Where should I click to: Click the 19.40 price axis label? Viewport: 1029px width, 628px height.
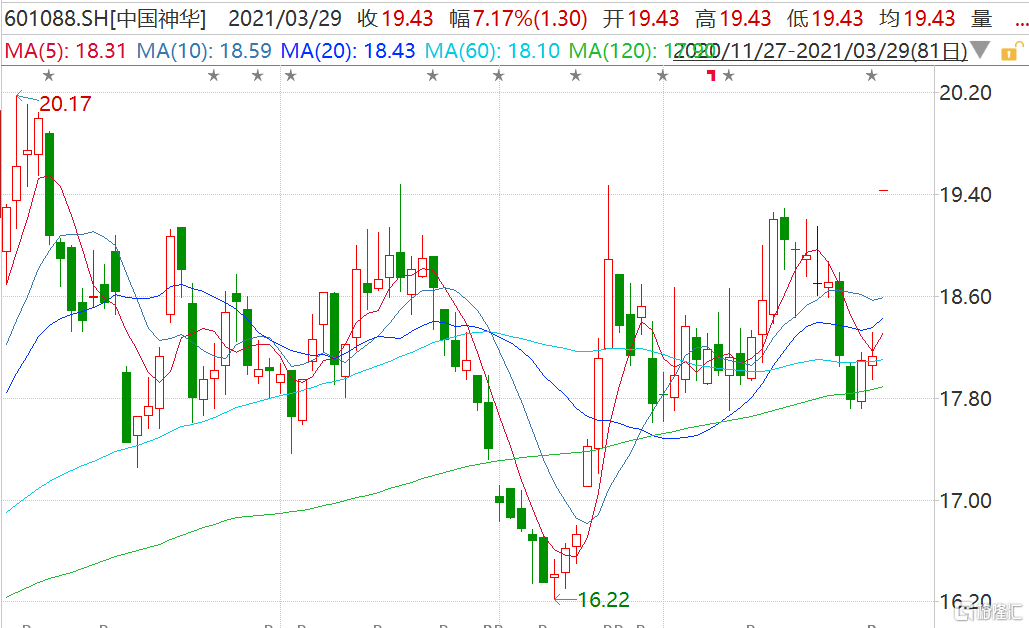click(x=966, y=195)
